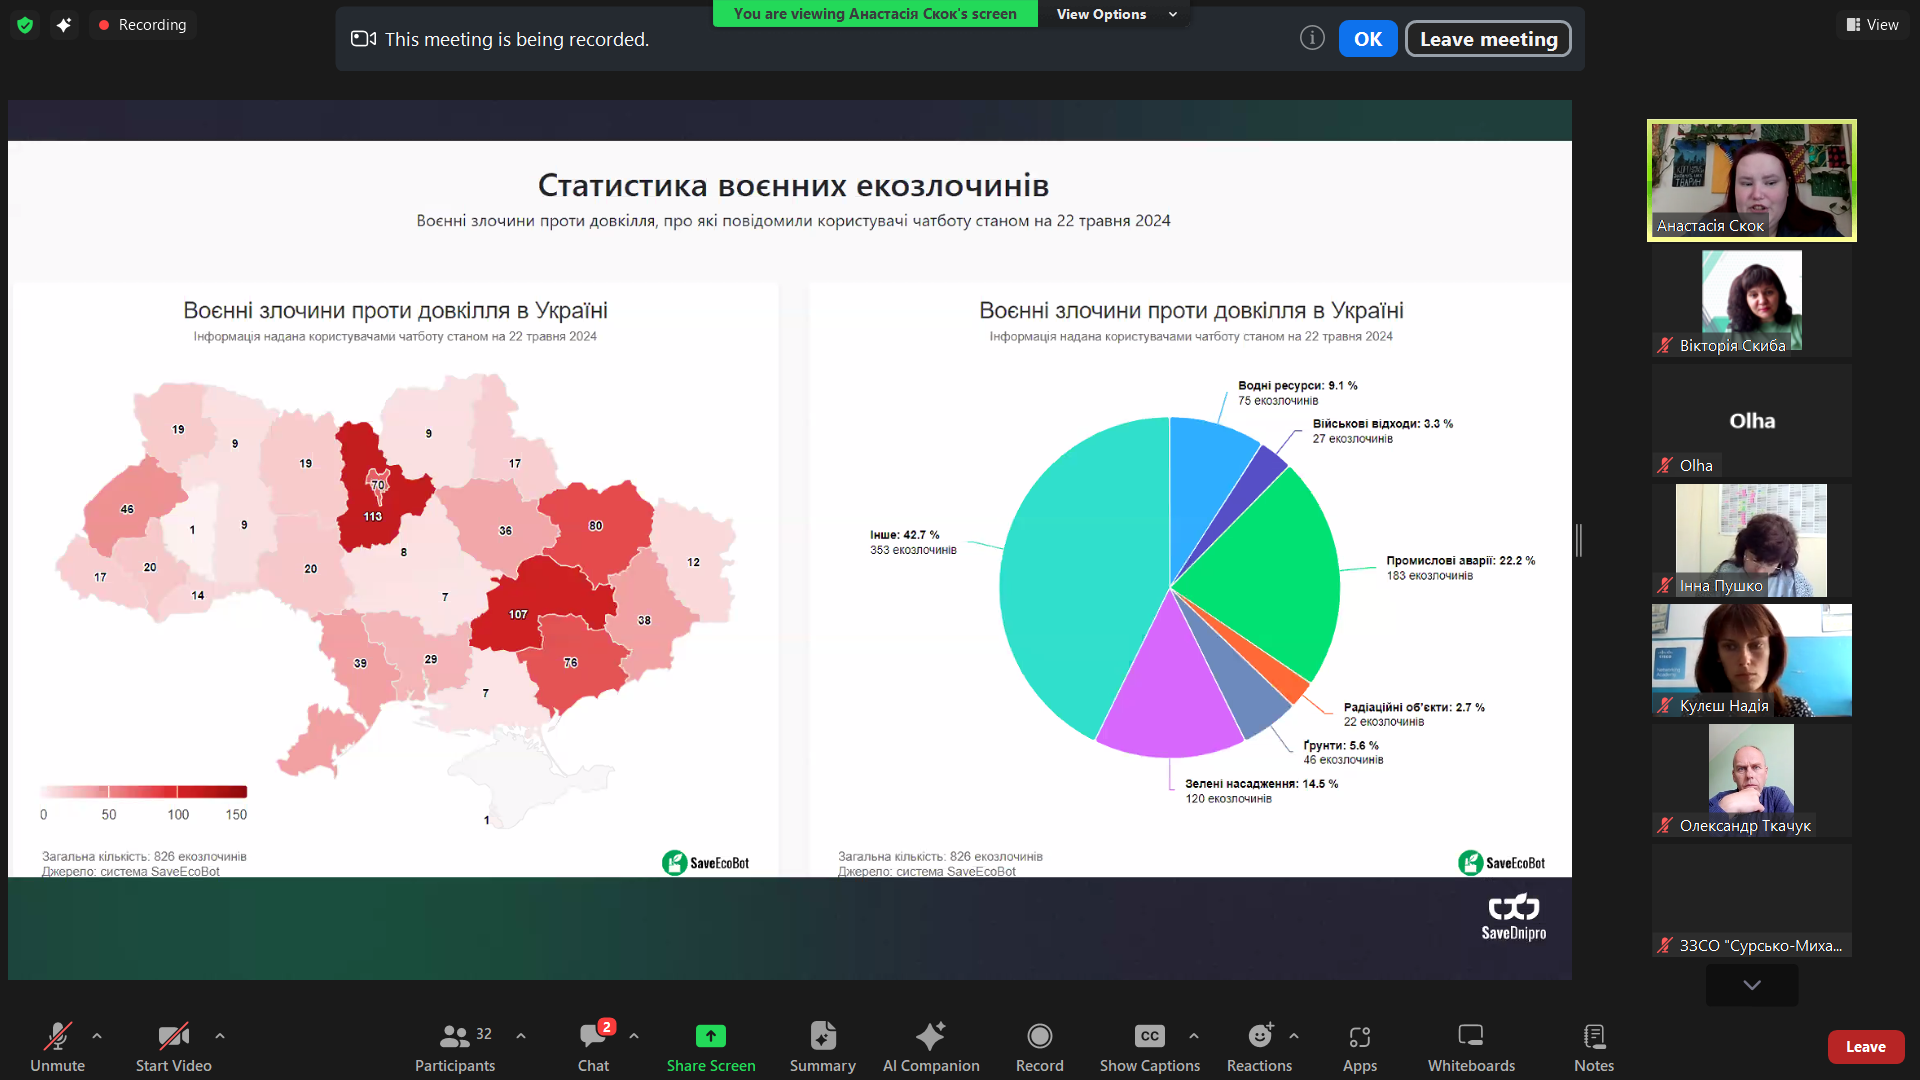Toggle Show Captions button
Viewport: 1920px width, 1080px height.
[x=1149, y=1036]
